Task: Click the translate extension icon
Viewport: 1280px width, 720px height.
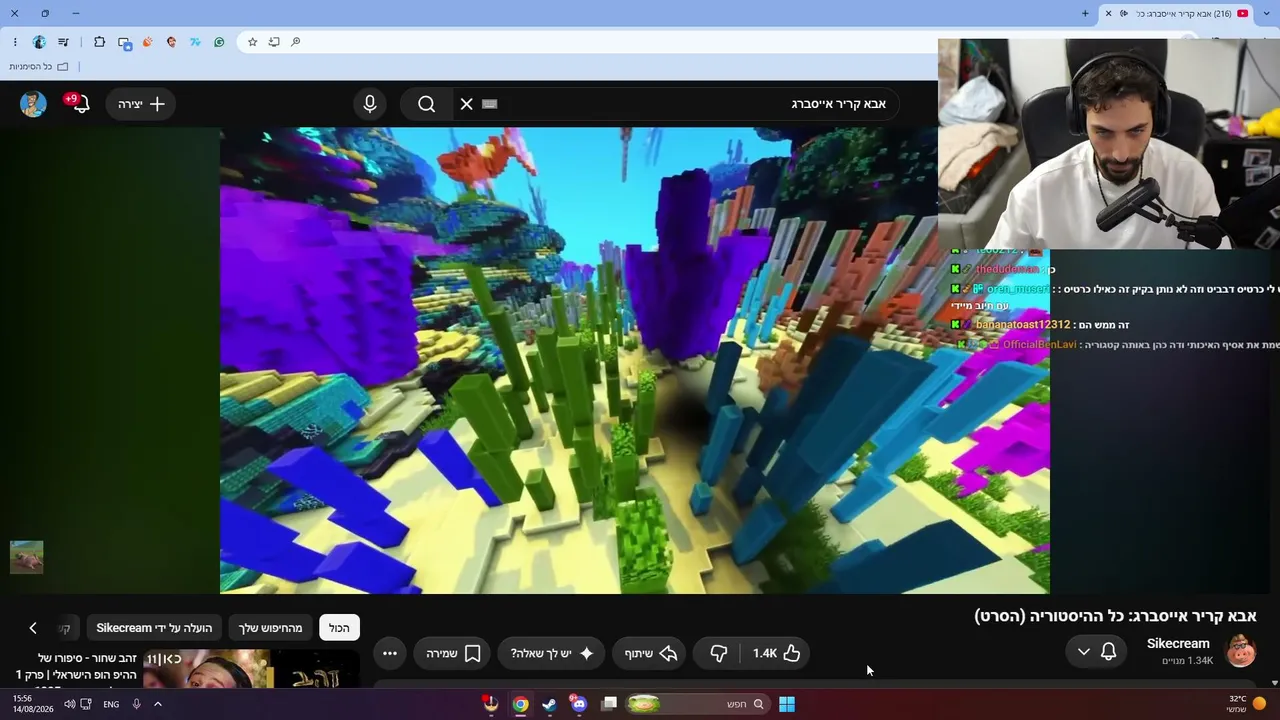Action: (x=195, y=42)
